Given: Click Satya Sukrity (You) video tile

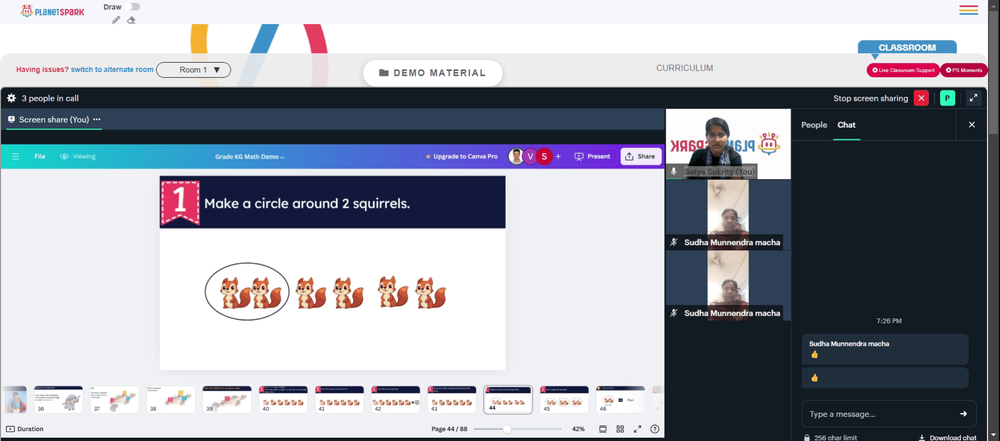Looking at the screenshot, I should coord(728,144).
